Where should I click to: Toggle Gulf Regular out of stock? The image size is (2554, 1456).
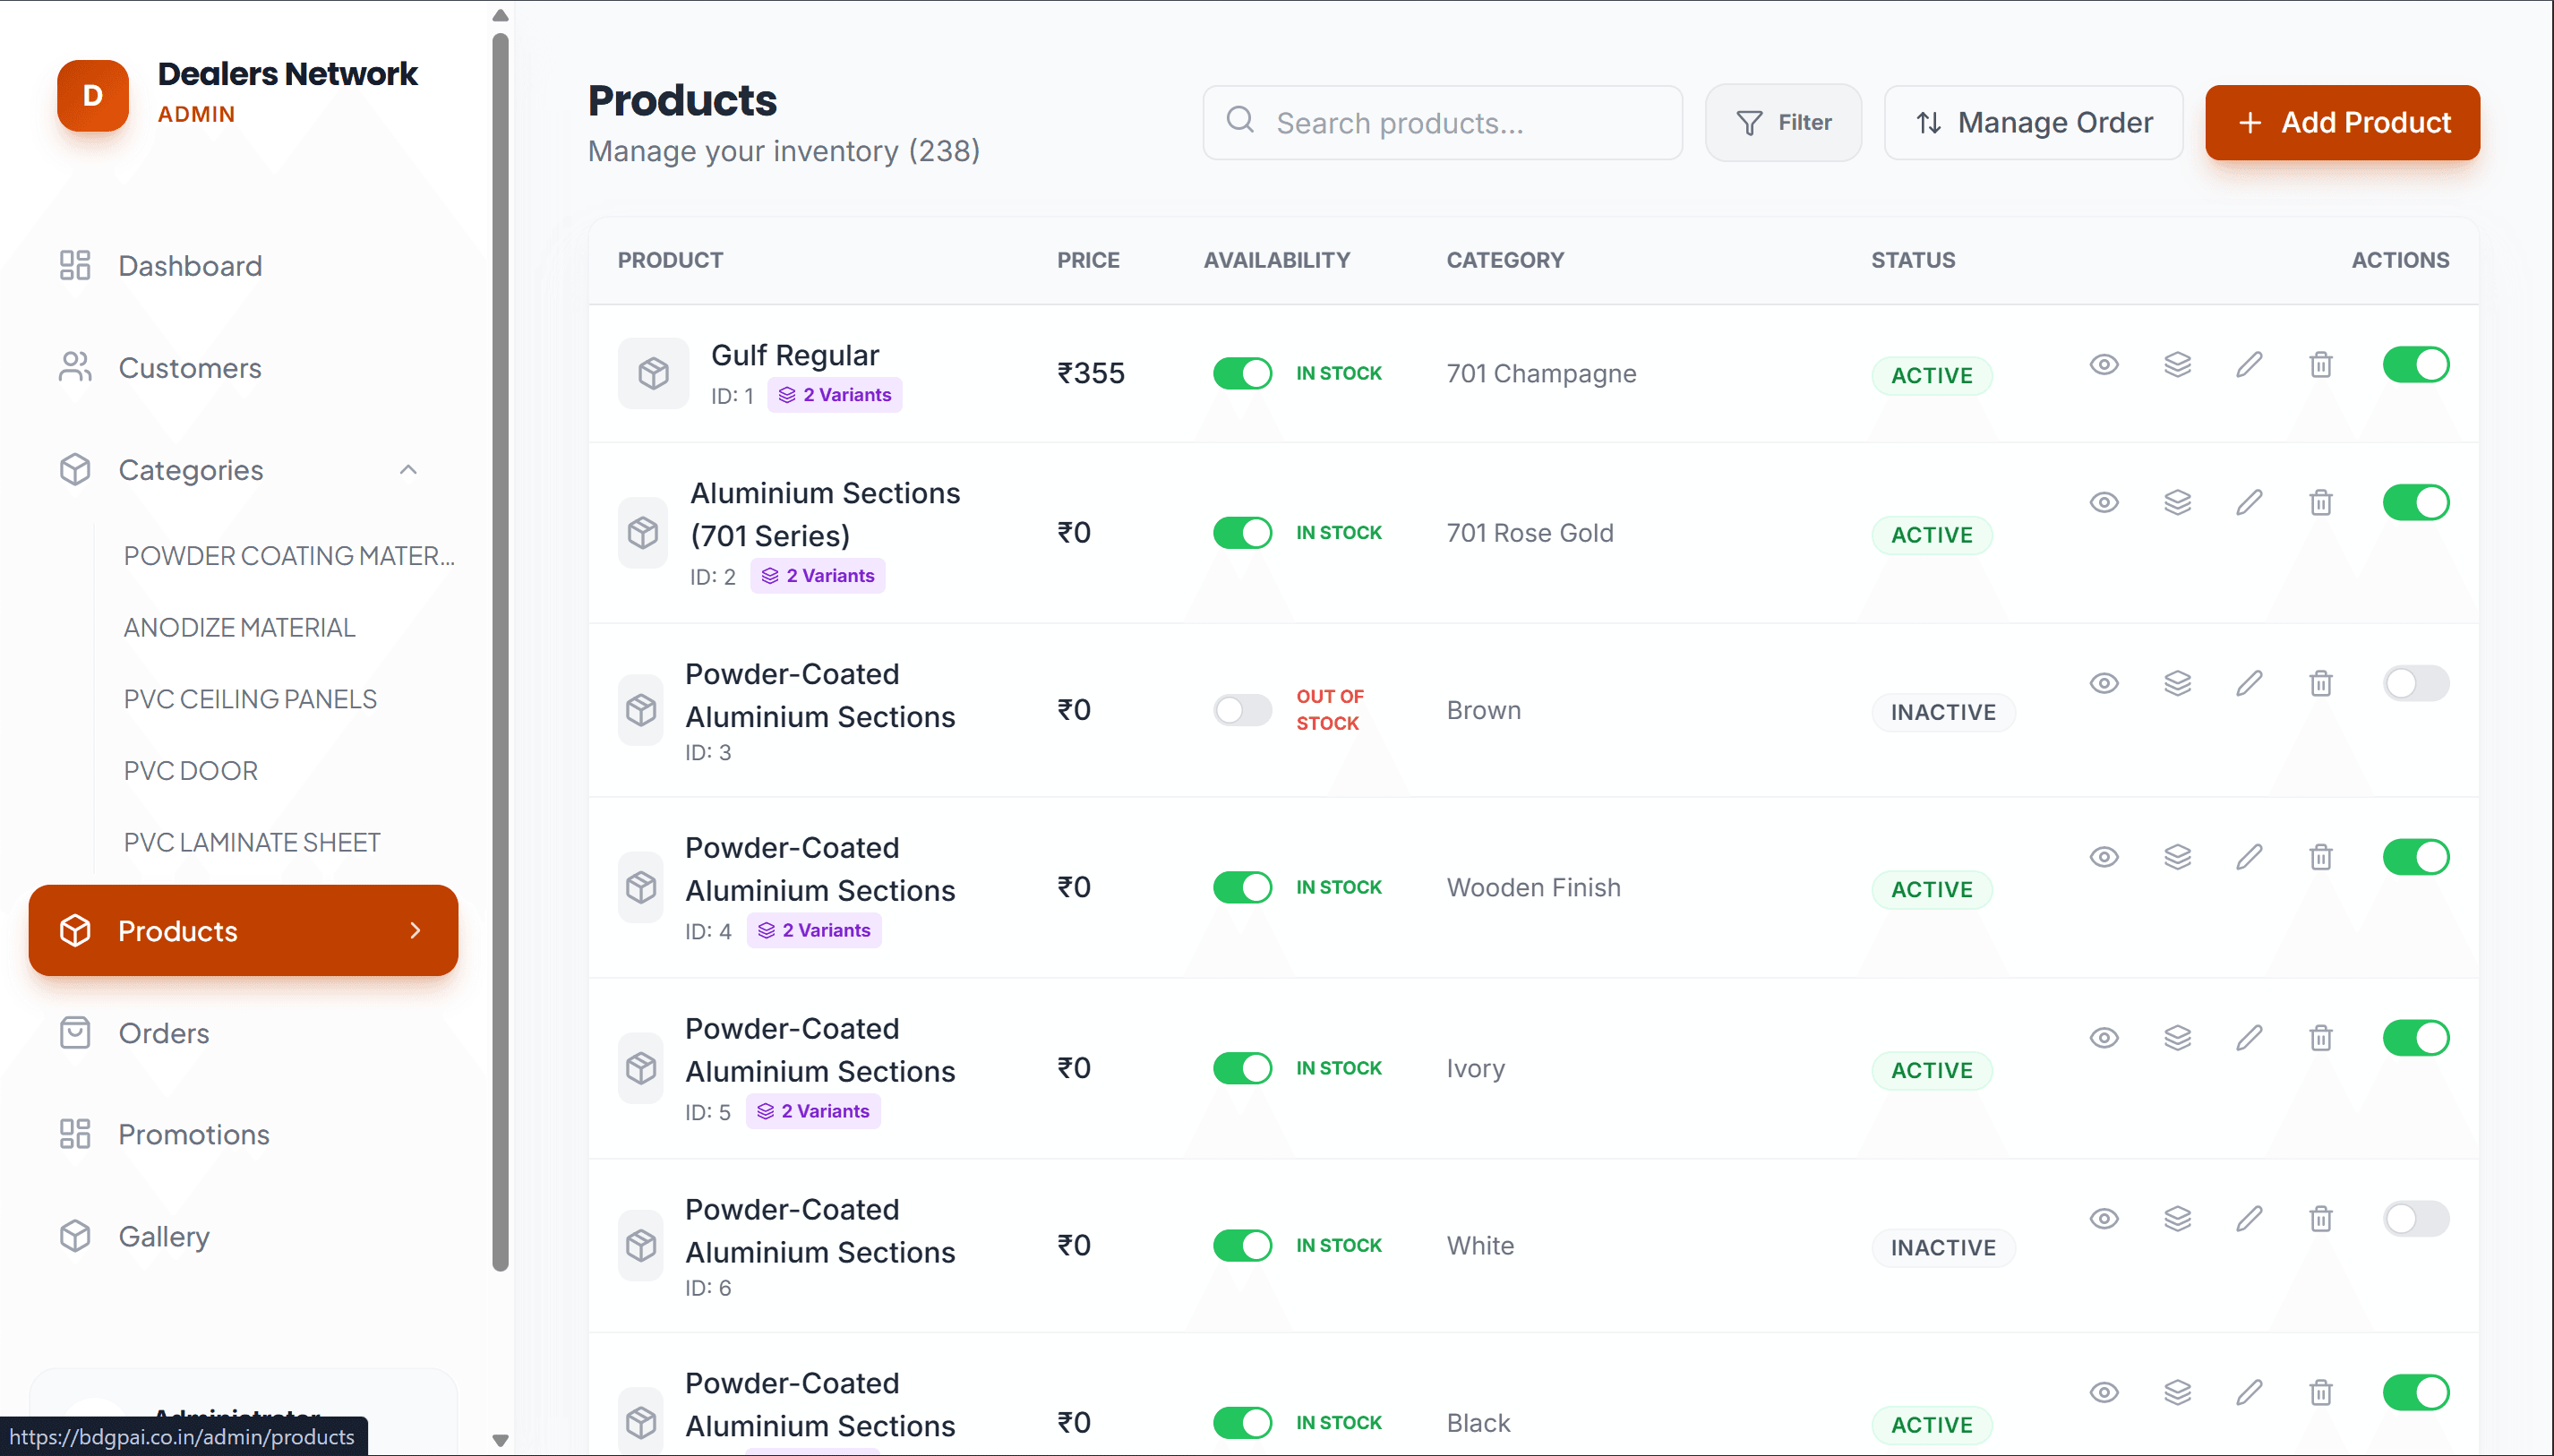click(x=1242, y=372)
